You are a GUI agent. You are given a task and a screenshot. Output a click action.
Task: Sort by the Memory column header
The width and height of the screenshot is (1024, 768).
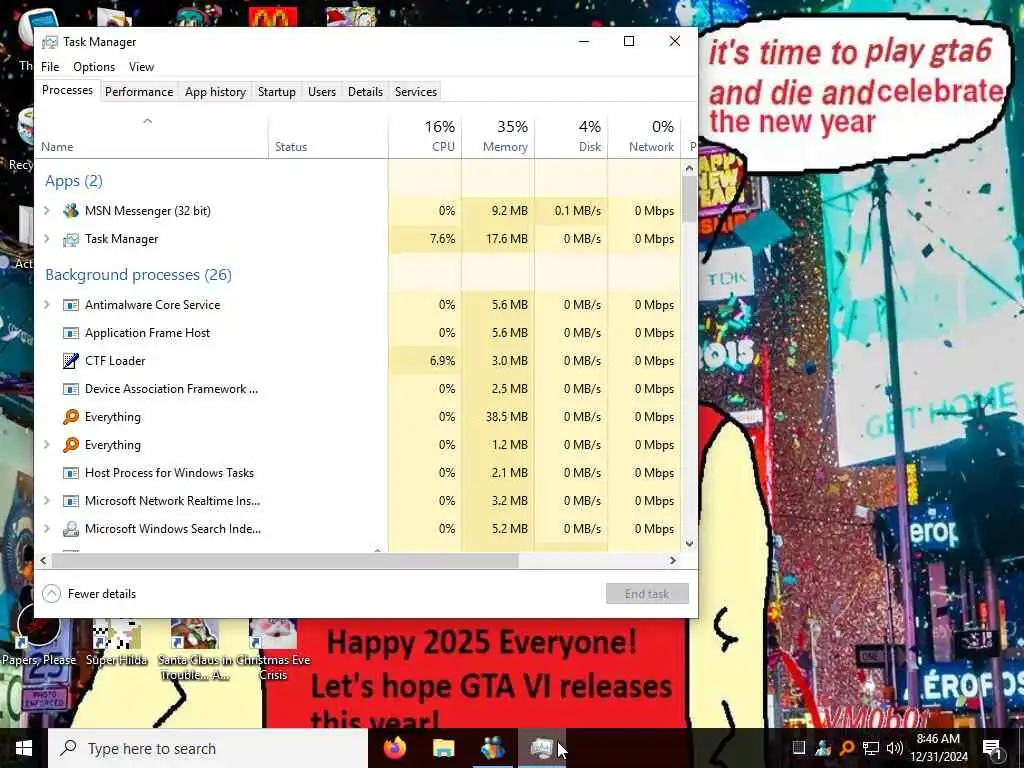[498, 137]
